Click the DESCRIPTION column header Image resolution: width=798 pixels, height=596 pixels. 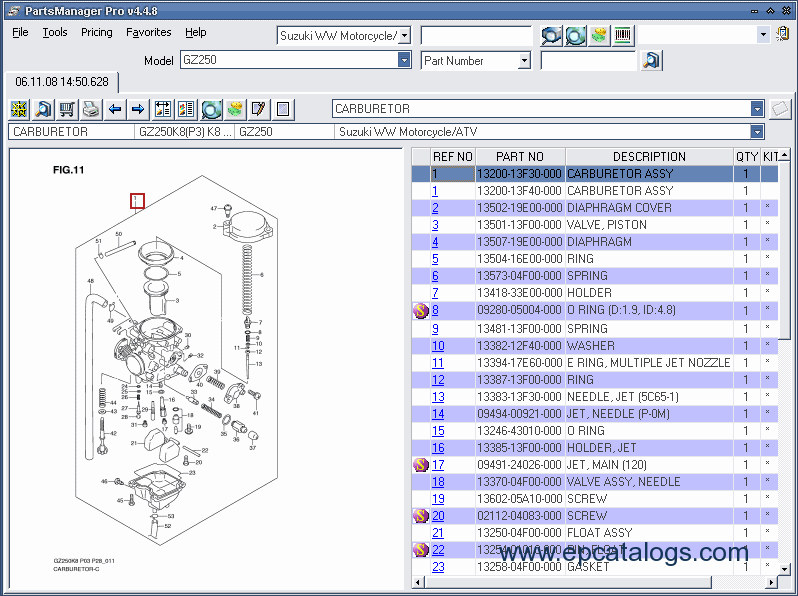pos(649,157)
